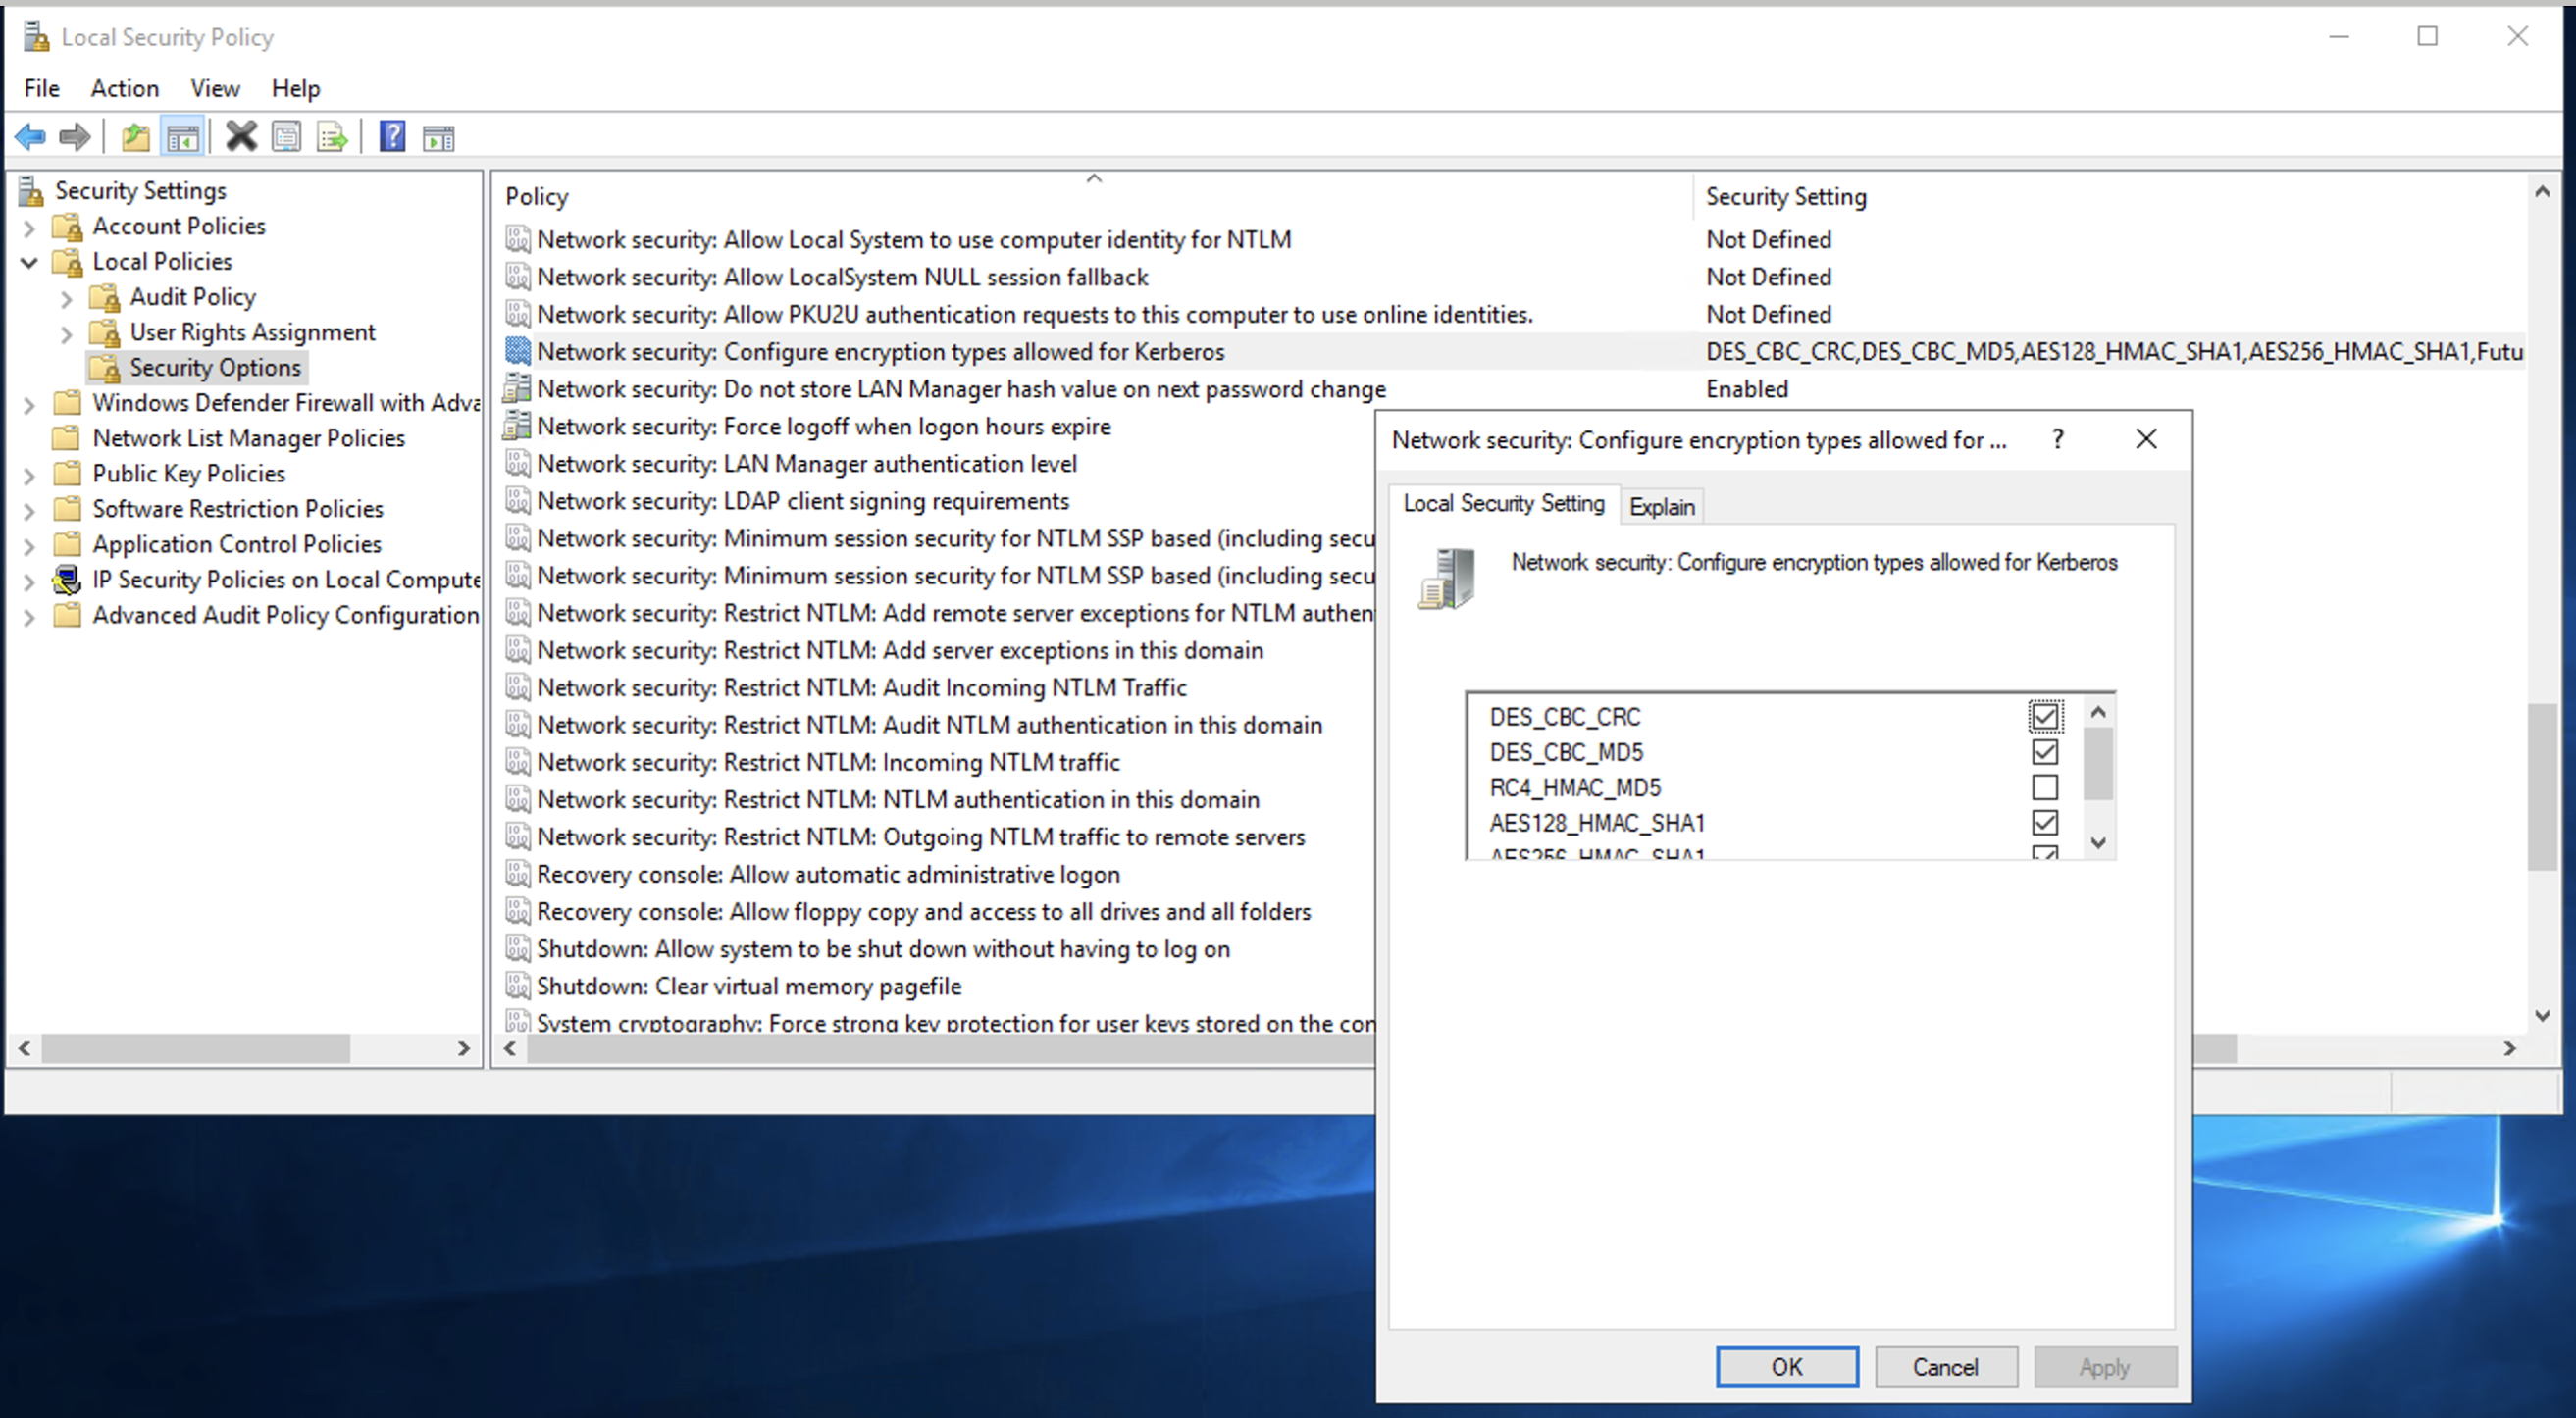Screen dimensions: 2576x1418
Task: Toggle the Show/Hide Console Tree icon
Action: [183, 137]
